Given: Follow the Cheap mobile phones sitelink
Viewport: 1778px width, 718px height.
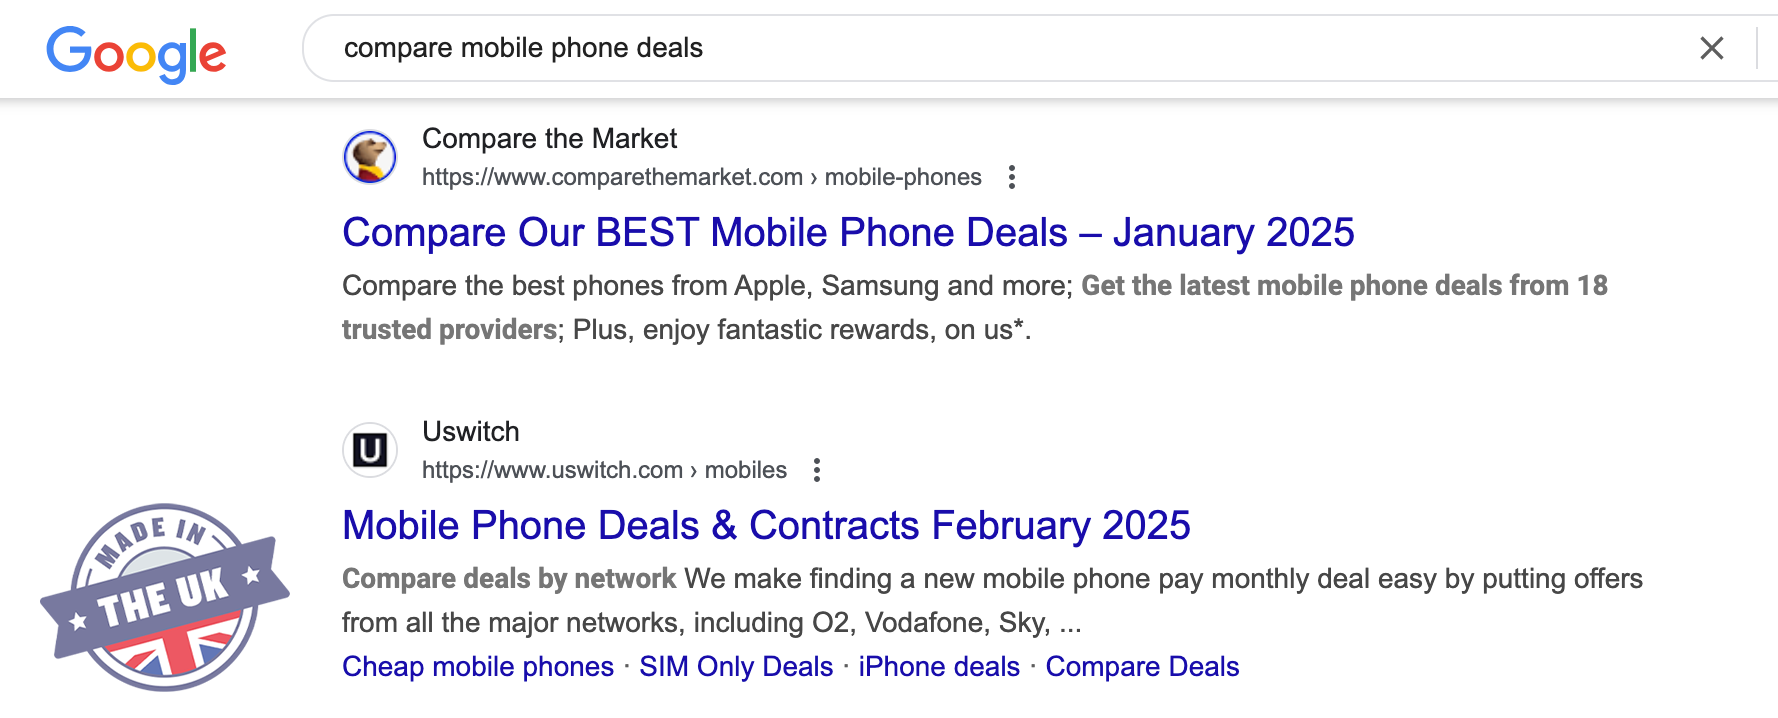Looking at the screenshot, I should click(x=478, y=667).
